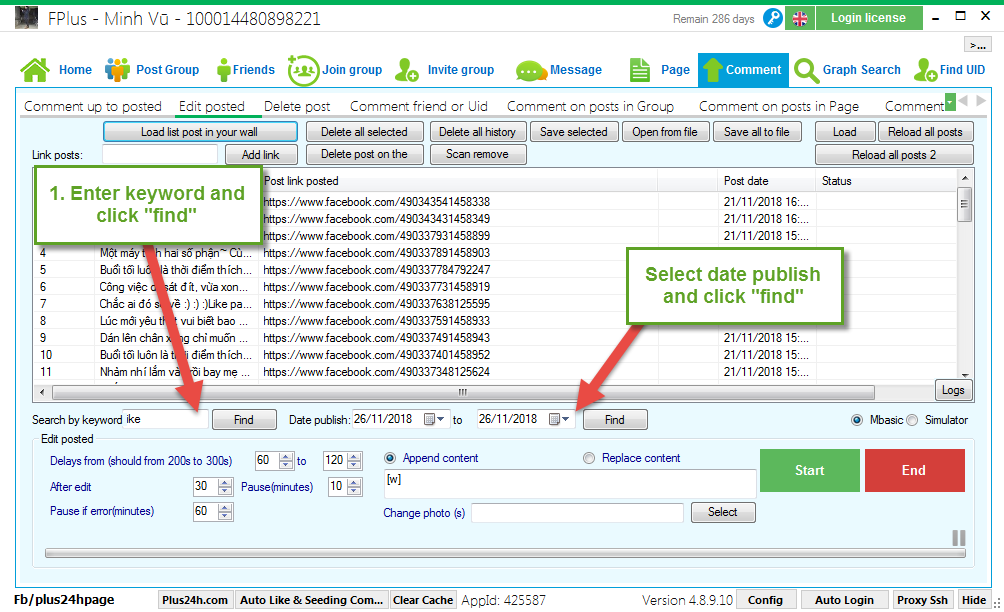The width and height of the screenshot is (1004, 612).
Task: Click the Link posts input field
Action: pos(160,154)
